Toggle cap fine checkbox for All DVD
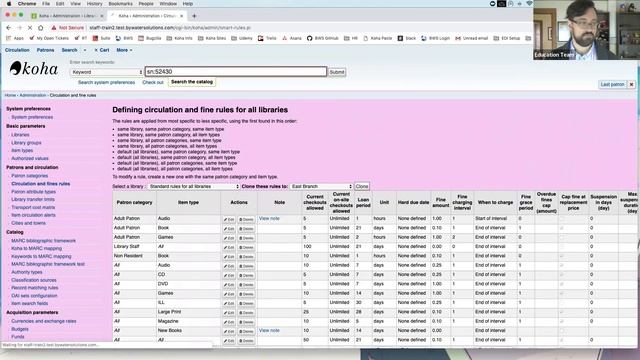640x360 pixels. (x=562, y=284)
